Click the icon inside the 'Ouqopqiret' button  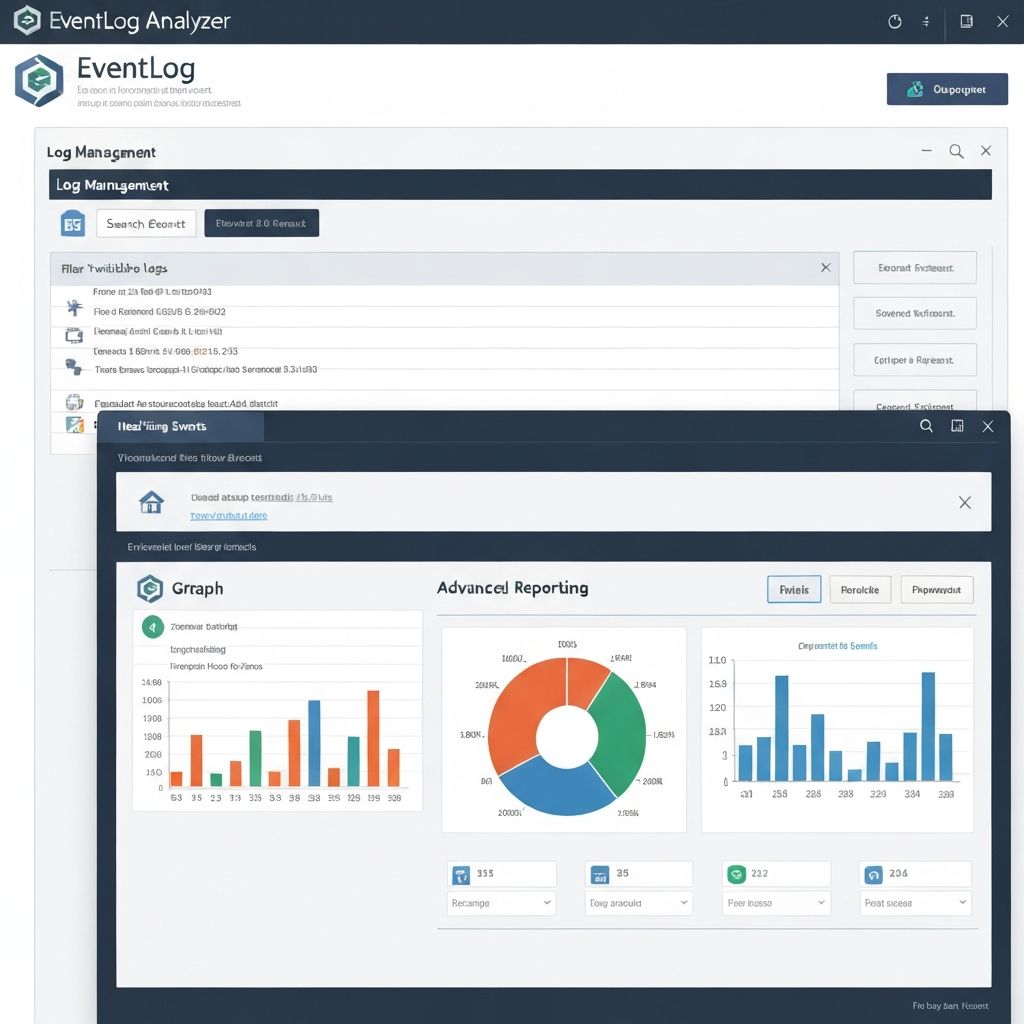(x=915, y=89)
